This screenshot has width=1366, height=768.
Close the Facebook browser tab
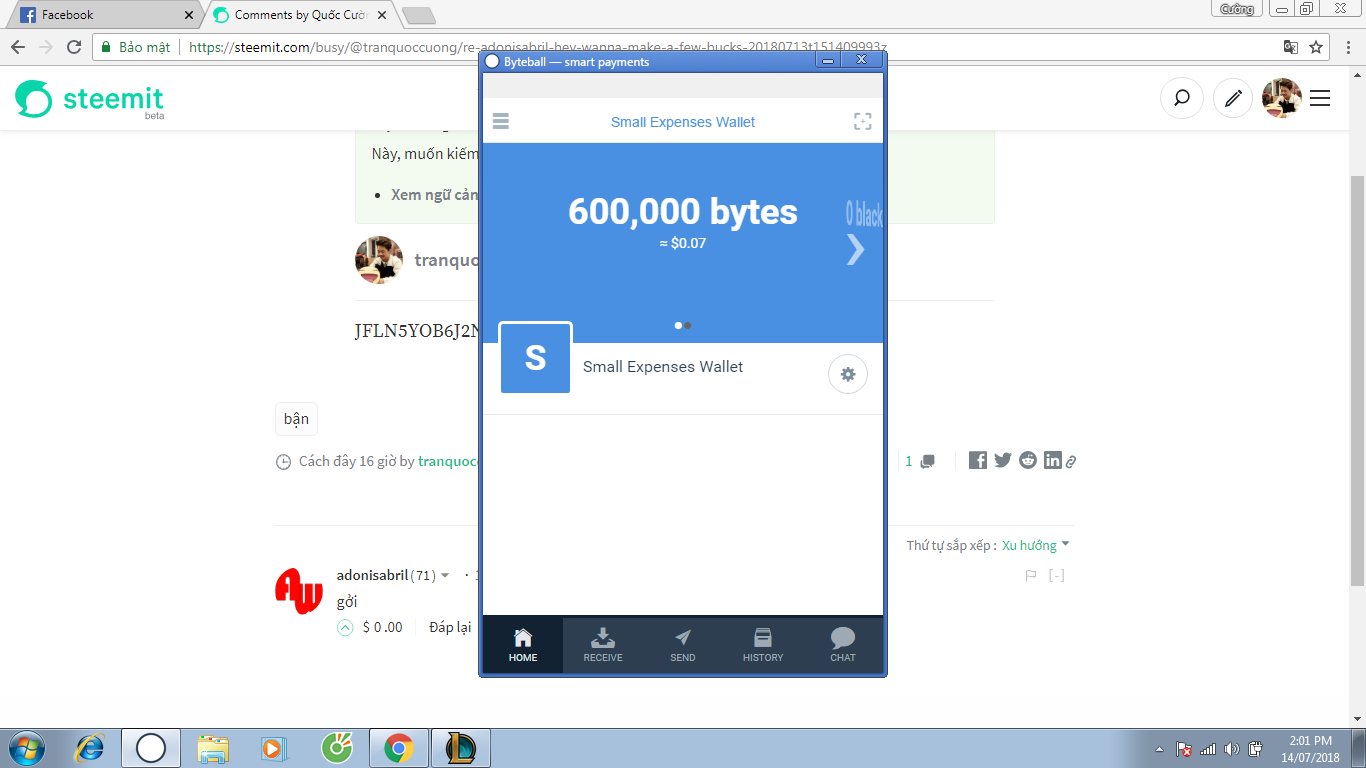tap(189, 15)
